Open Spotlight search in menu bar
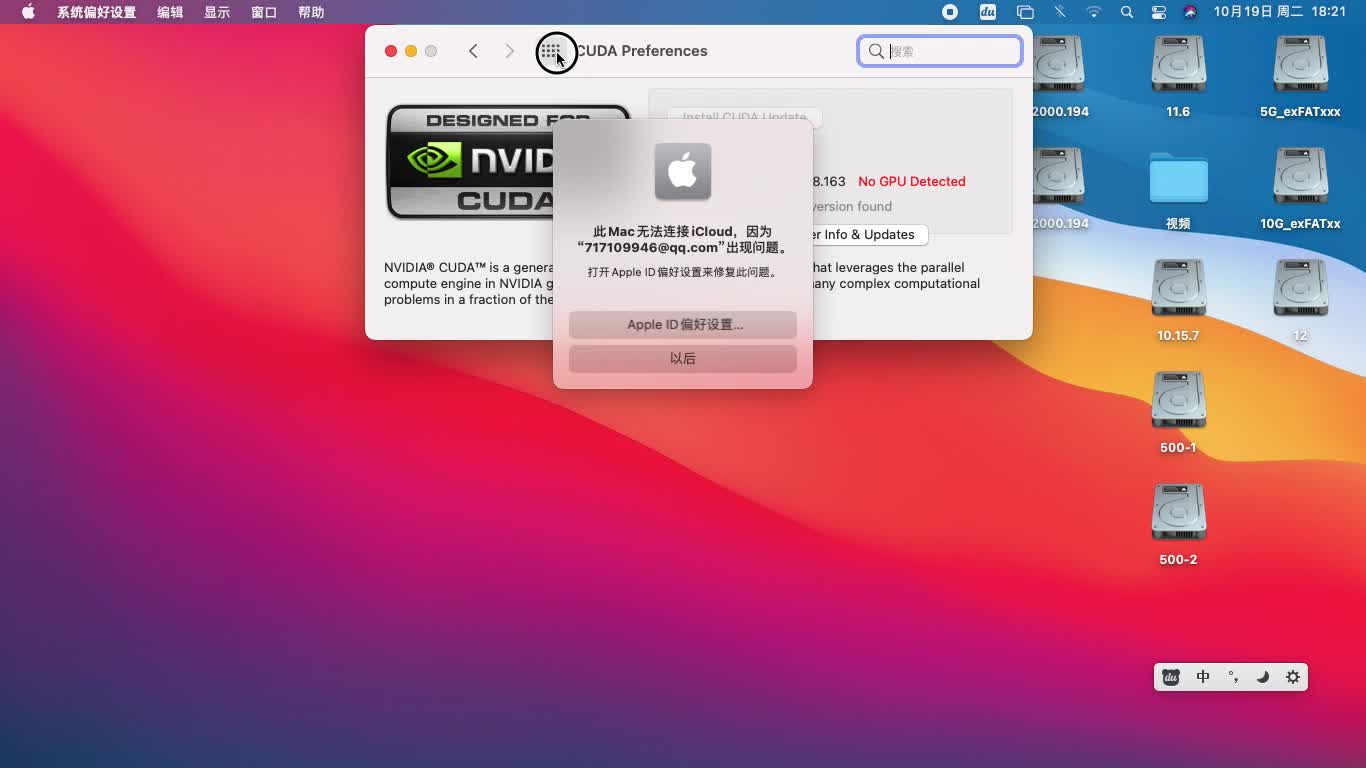 [1127, 12]
